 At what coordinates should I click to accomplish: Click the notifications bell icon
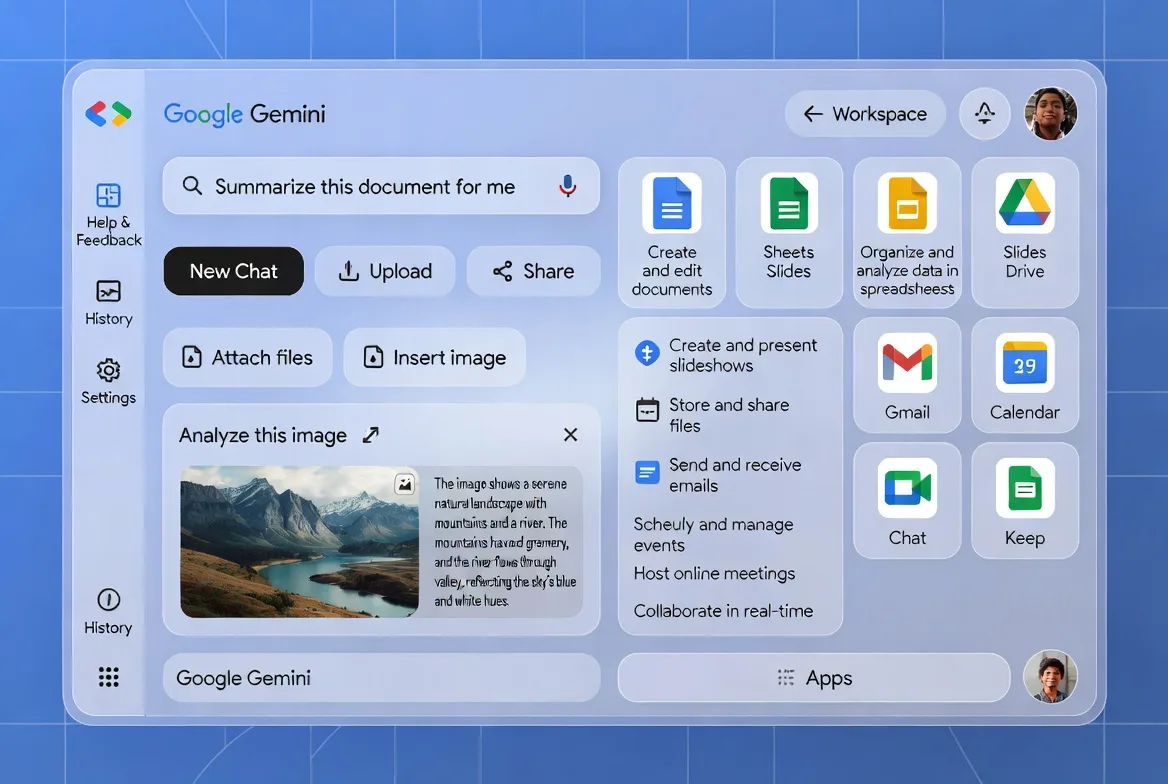click(985, 113)
